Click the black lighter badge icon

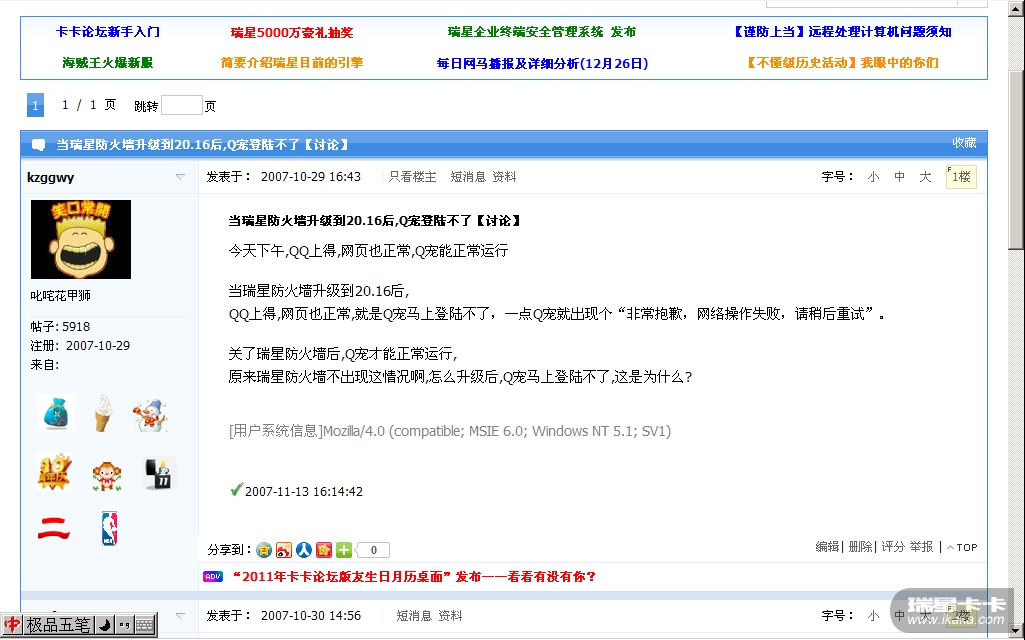159,473
